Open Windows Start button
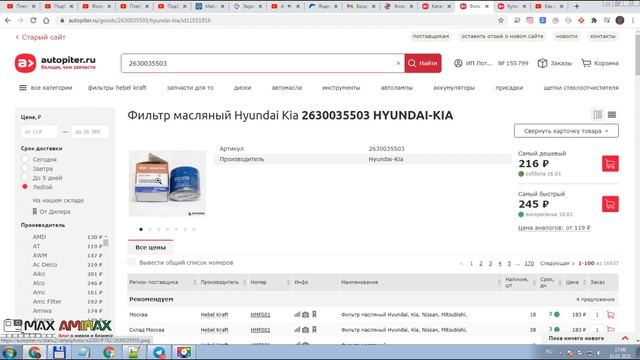The width and height of the screenshot is (640, 360). [9, 352]
